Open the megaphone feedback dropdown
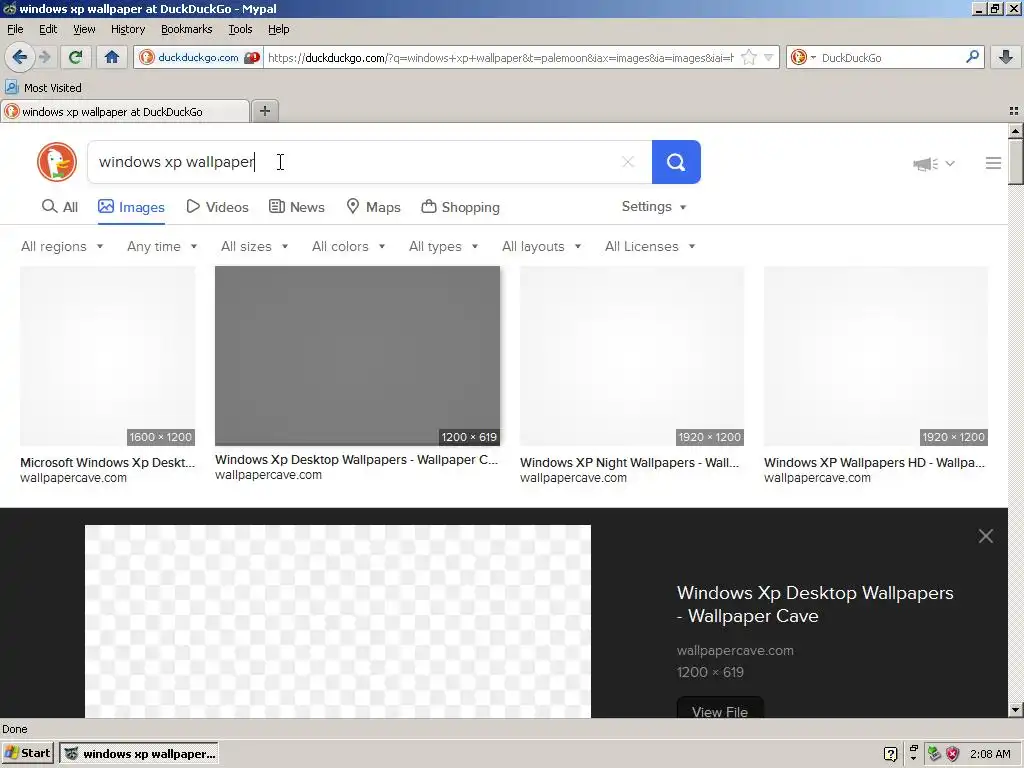Image resolution: width=1024 pixels, height=768 pixels. pos(934,163)
